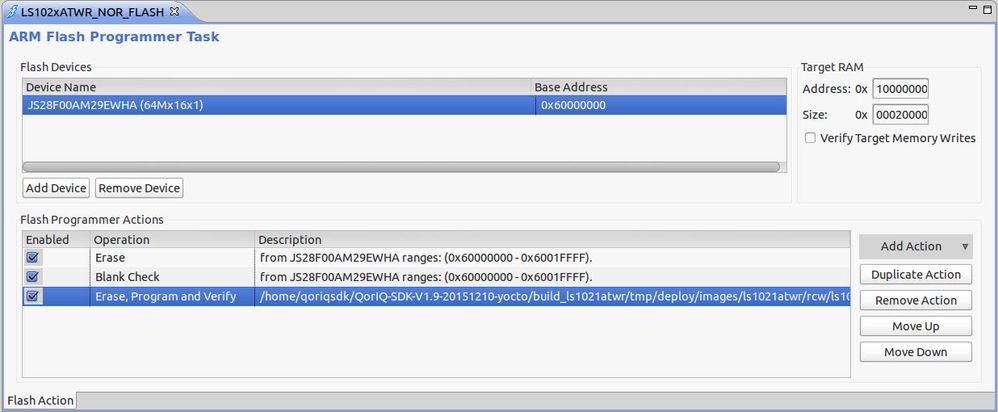Click Duplicate Action button

point(915,275)
